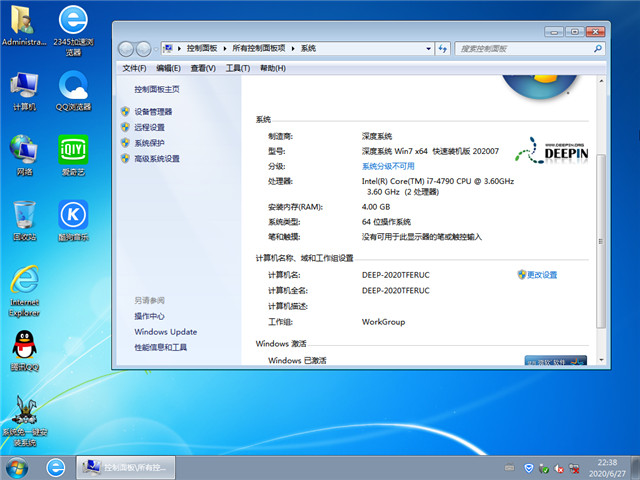Image resolution: width=640 pixels, height=480 pixels.
Task: Click the scrollbar up arrow
Action: (601, 81)
